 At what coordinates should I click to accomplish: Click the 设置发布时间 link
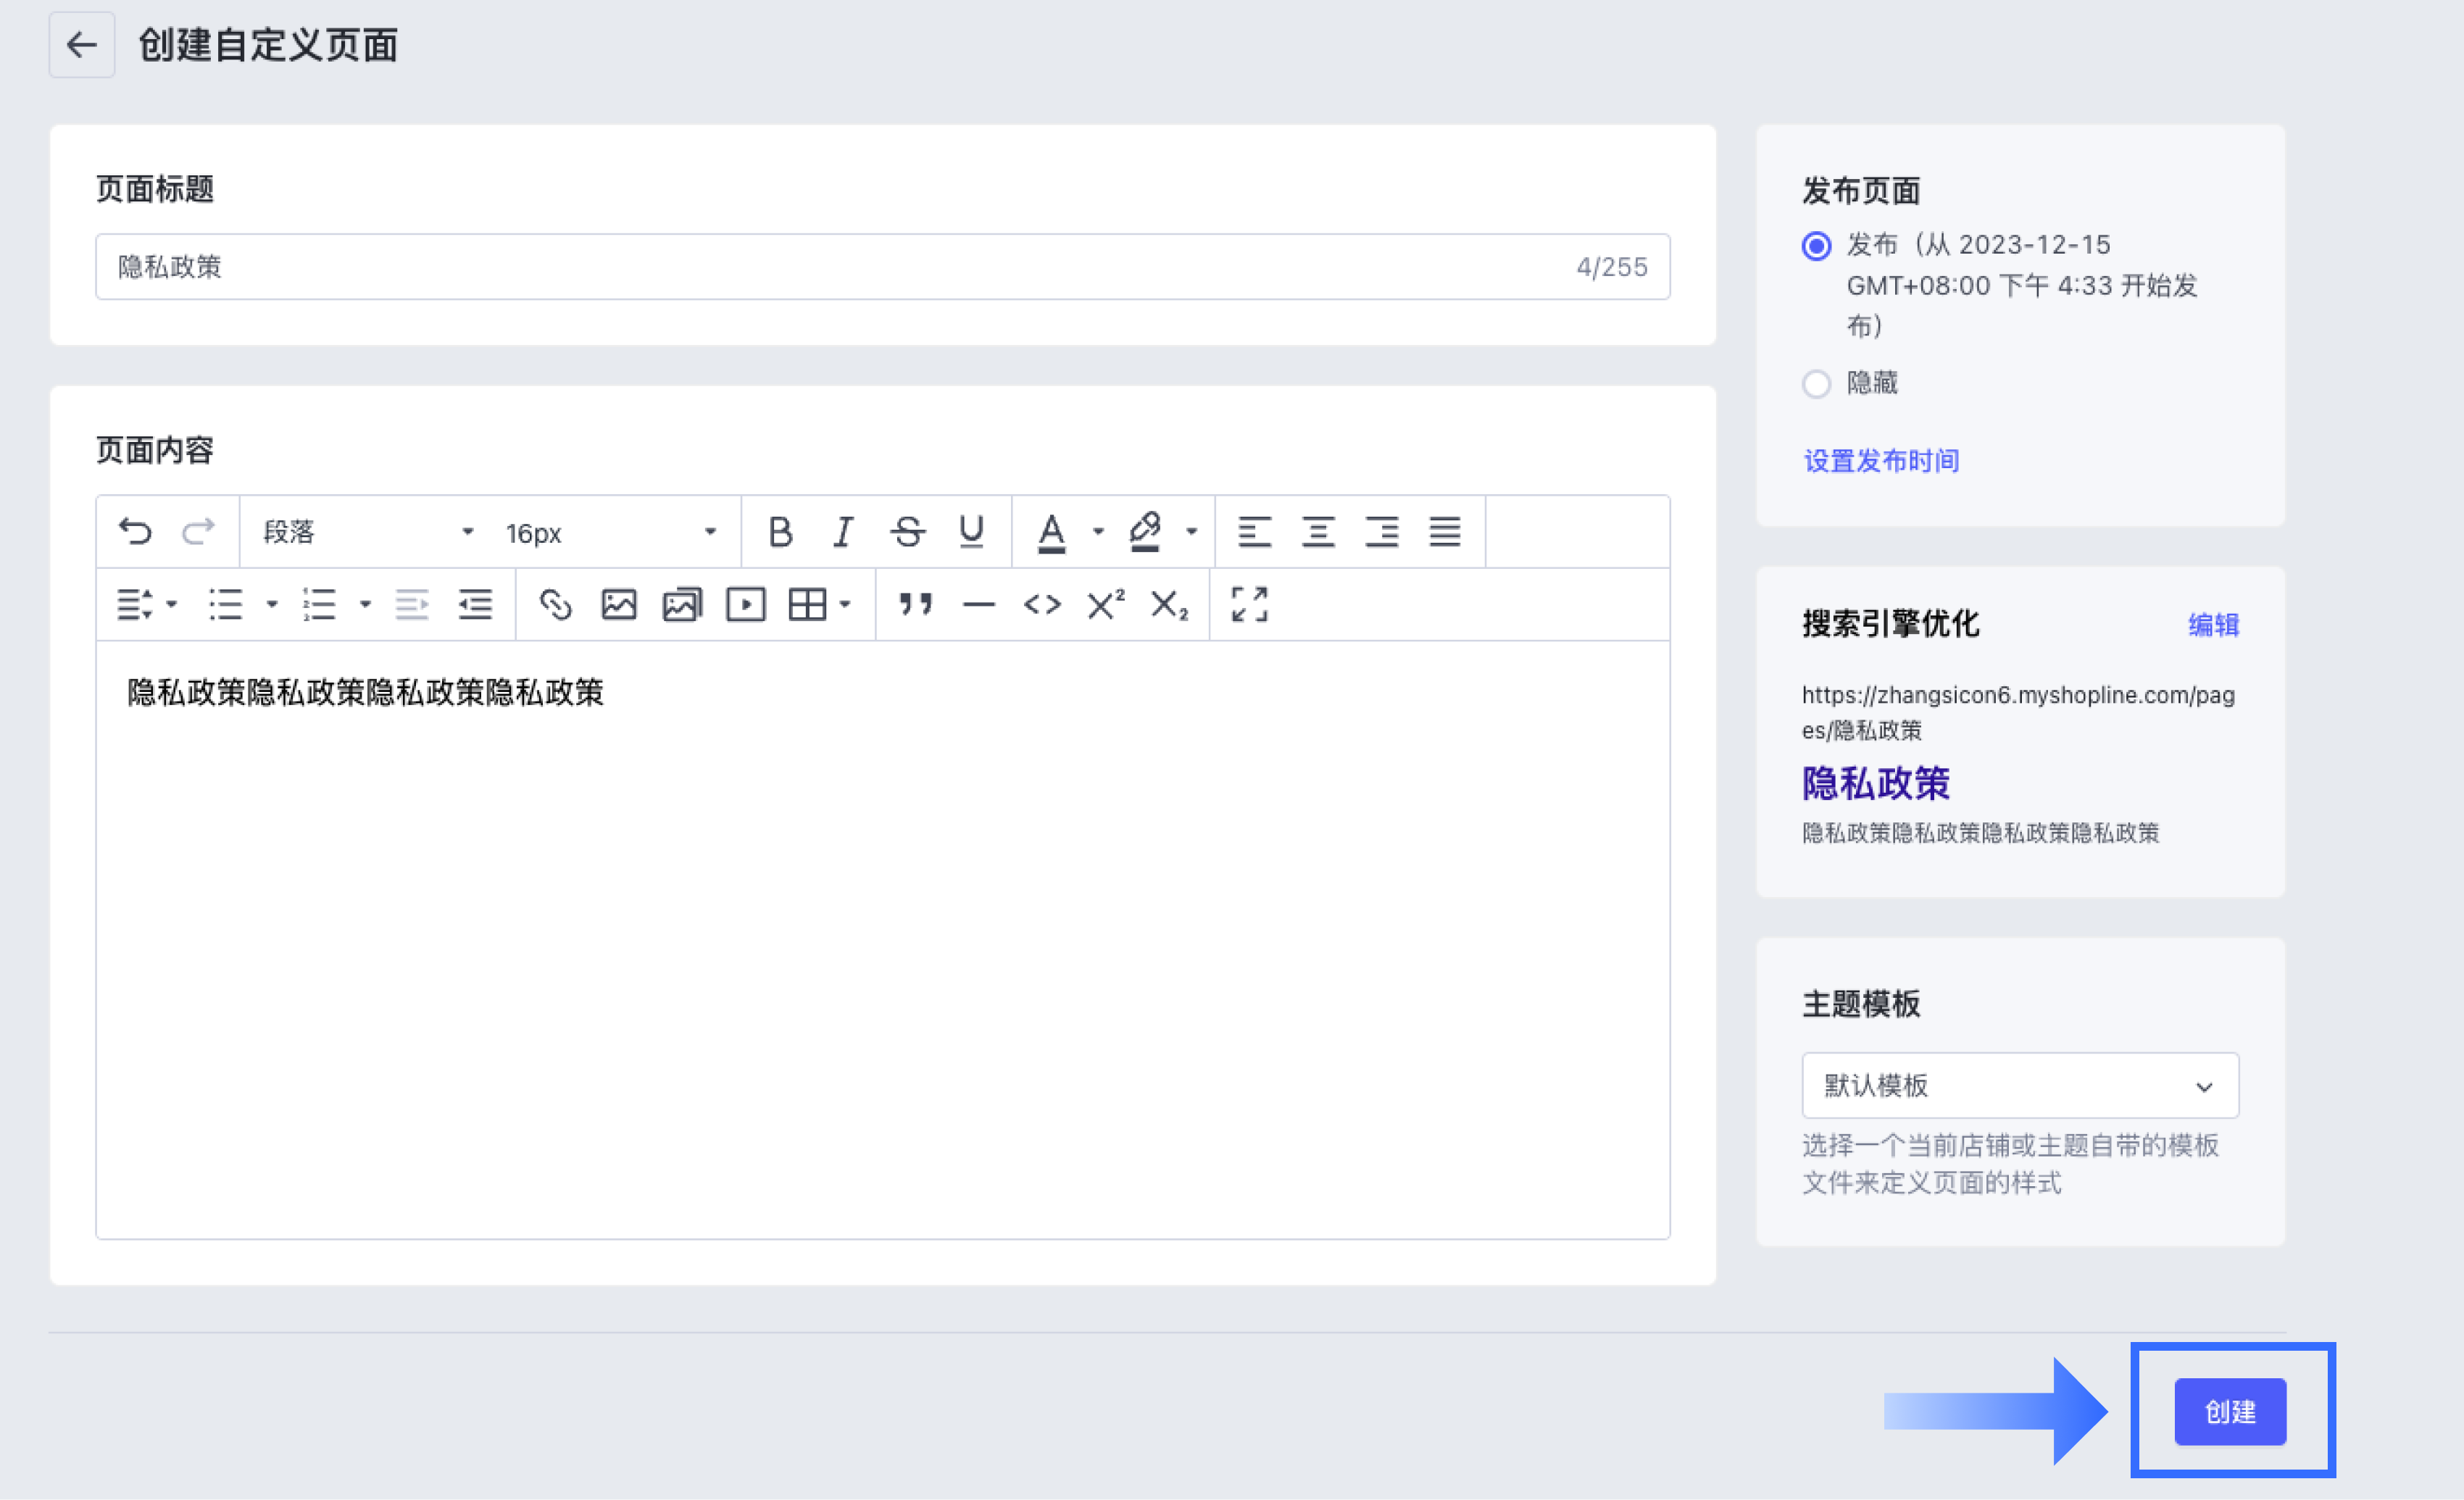click(1880, 461)
